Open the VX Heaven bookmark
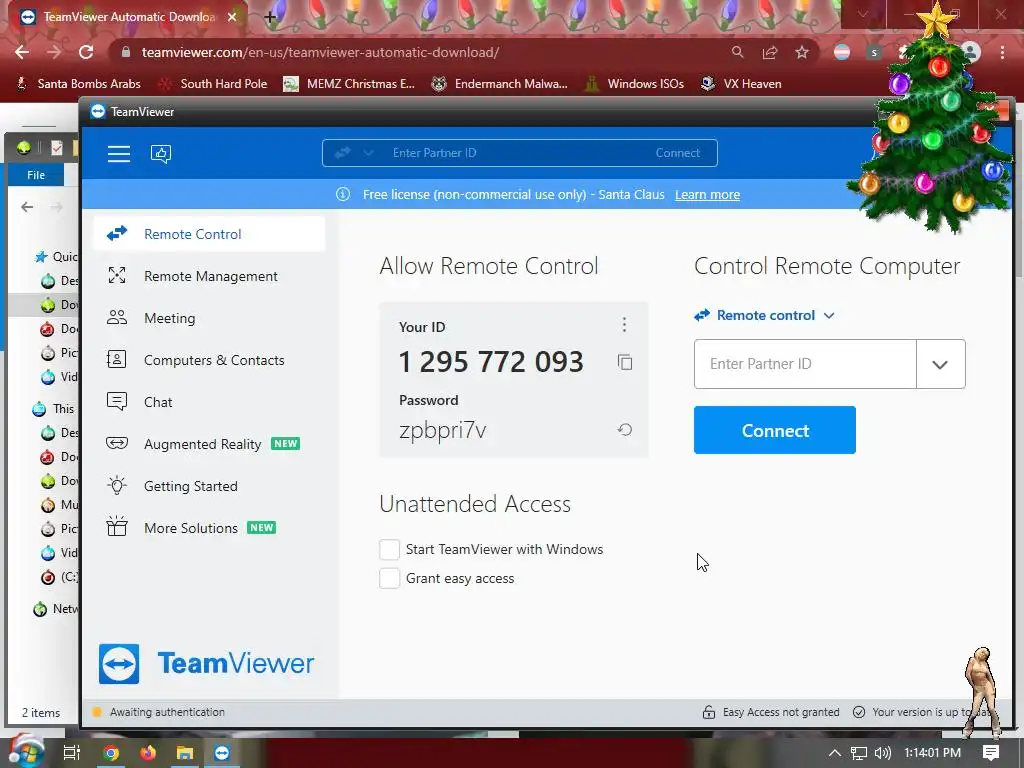 click(x=741, y=84)
